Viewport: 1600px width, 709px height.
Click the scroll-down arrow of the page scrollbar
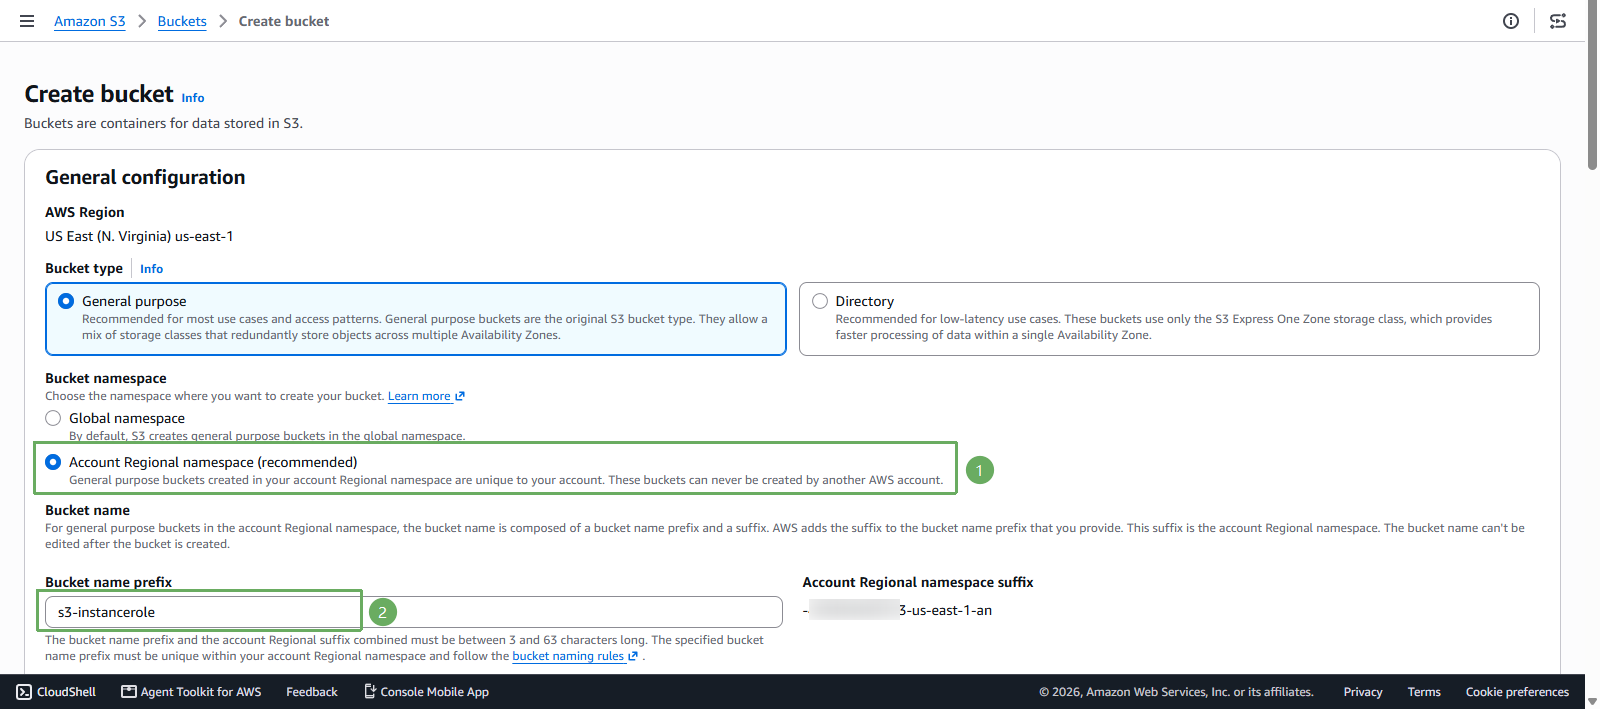tap(1592, 701)
